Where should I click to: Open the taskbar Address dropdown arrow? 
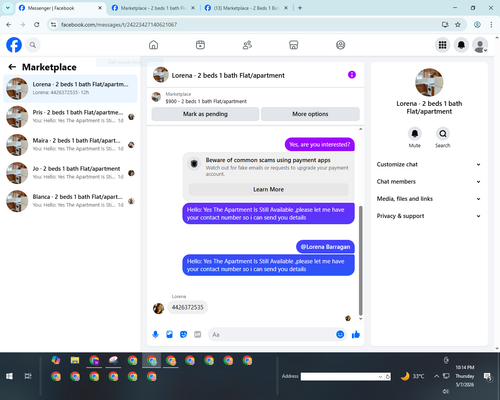[x=380, y=377]
